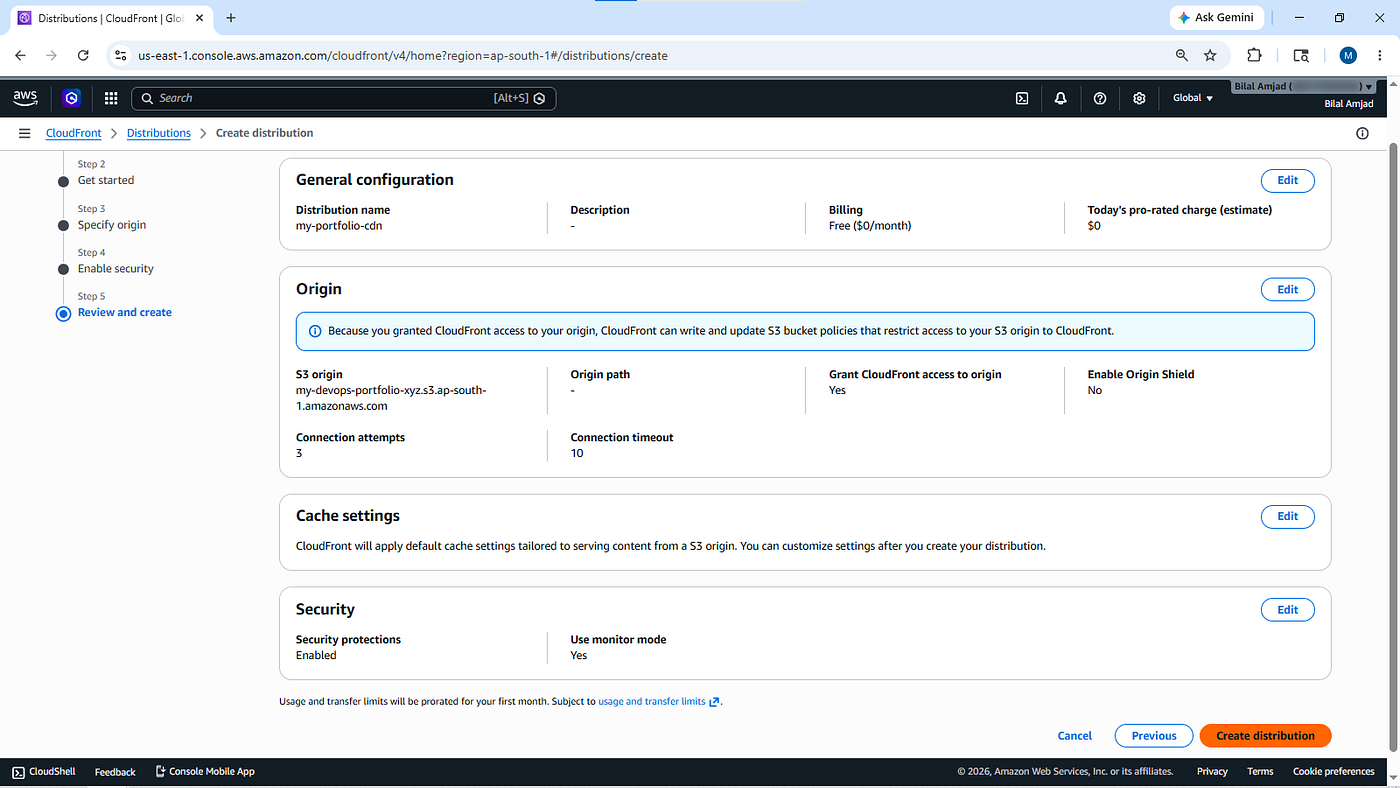Open Chrome profile avatar M

(x=1348, y=56)
